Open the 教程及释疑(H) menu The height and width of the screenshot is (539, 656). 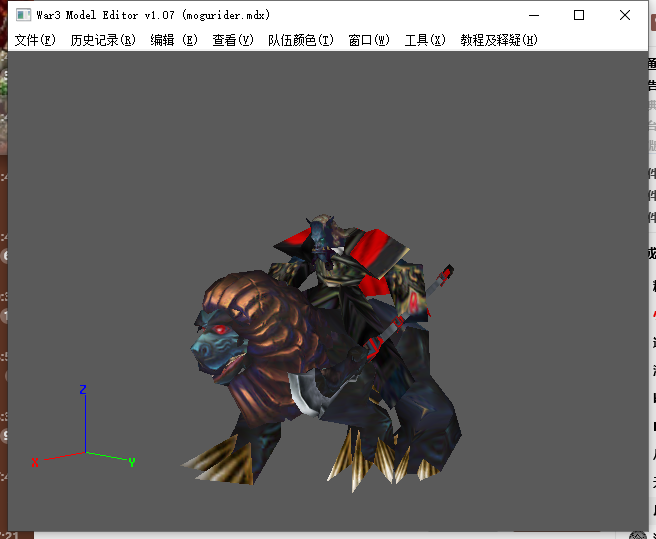[499, 40]
